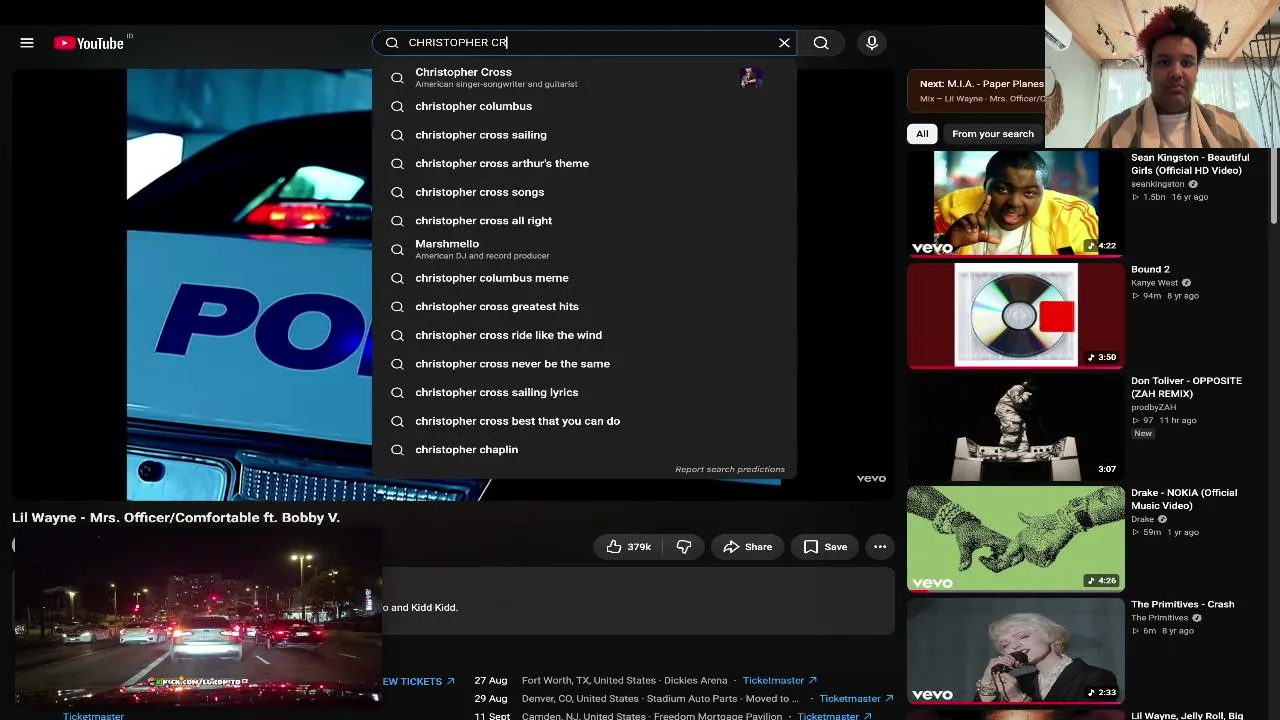Choose 'christopher cross sailing lyrics' suggestion

click(x=584, y=392)
